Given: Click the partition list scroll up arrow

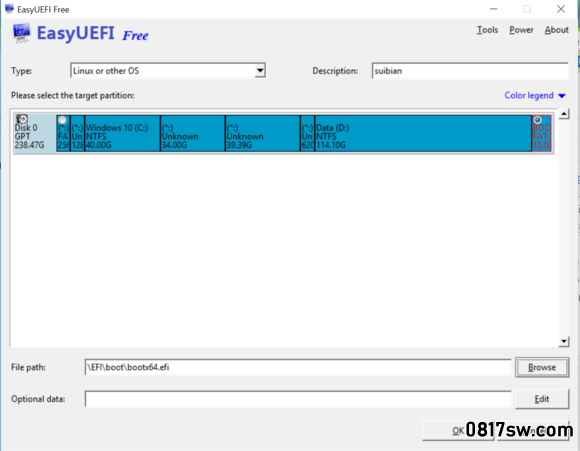Looking at the screenshot, I should pyautogui.click(x=563, y=114).
